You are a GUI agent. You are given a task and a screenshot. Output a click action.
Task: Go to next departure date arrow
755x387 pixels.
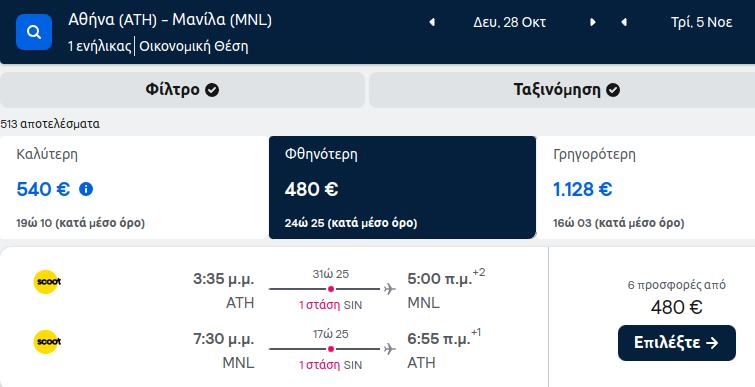[x=593, y=22]
